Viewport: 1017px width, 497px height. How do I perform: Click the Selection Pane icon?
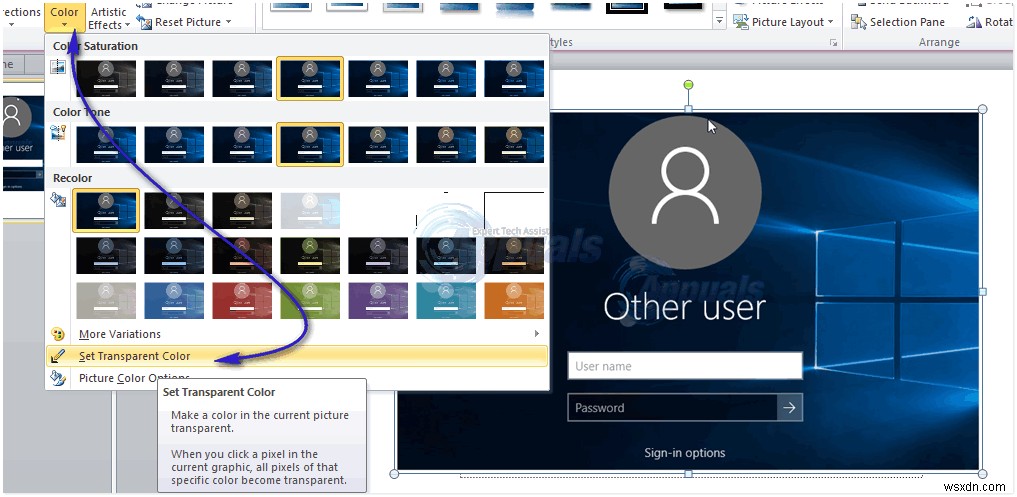pos(859,22)
